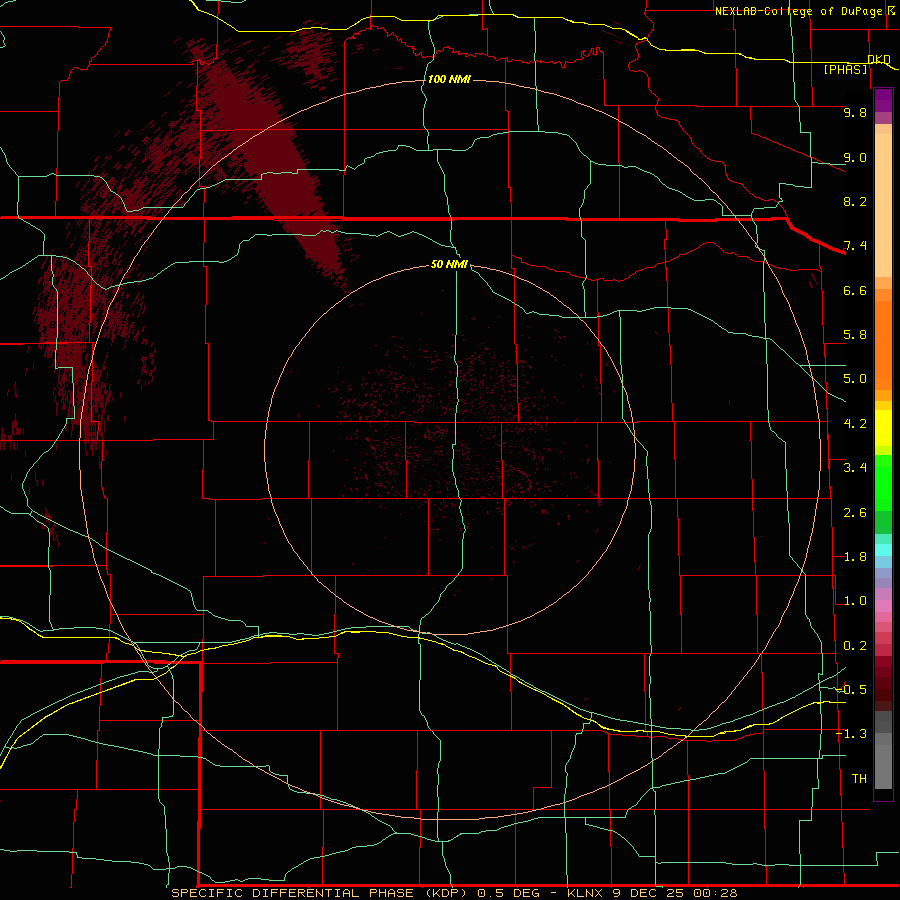Screen dimensions: 900x900
Task: Click the TH threshold label on scale
Action: pyautogui.click(x=859, y=779)
